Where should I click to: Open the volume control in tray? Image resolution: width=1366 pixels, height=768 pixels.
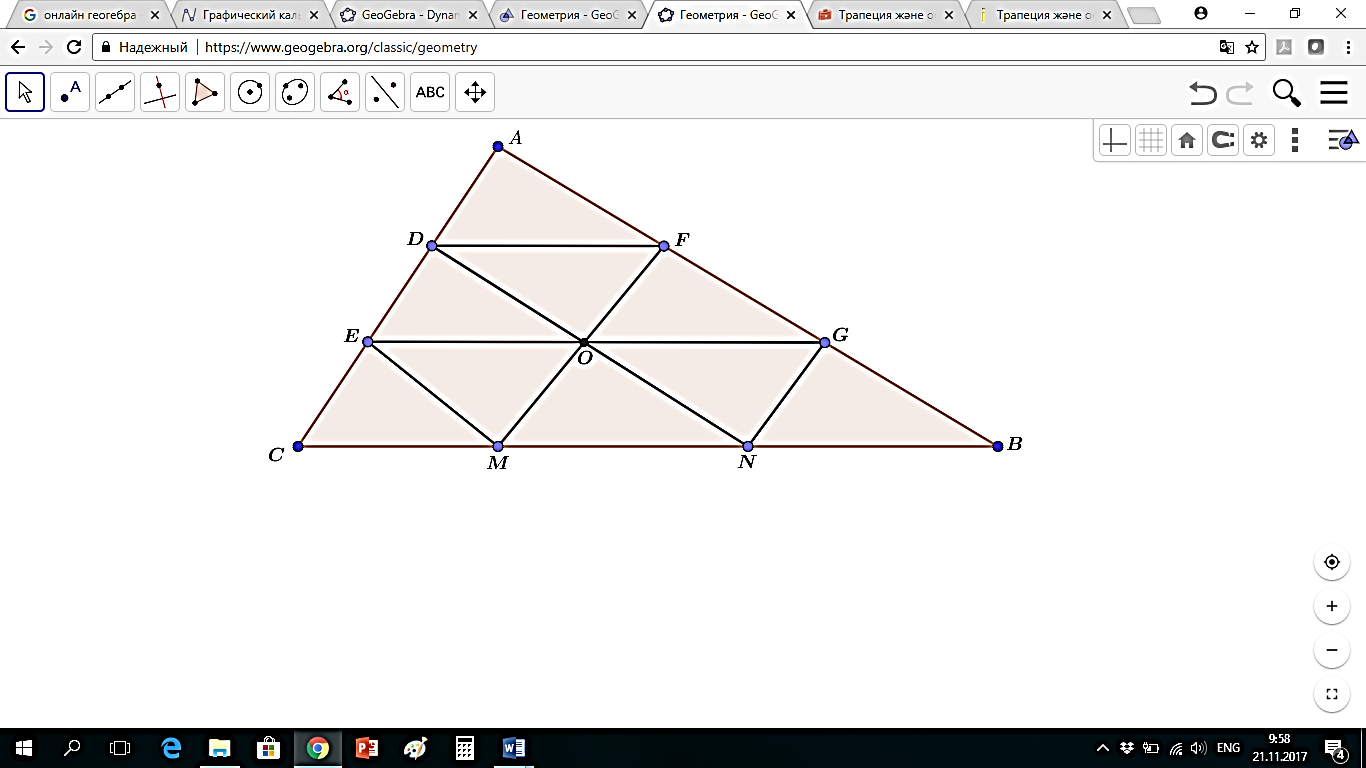point(1199,748)
